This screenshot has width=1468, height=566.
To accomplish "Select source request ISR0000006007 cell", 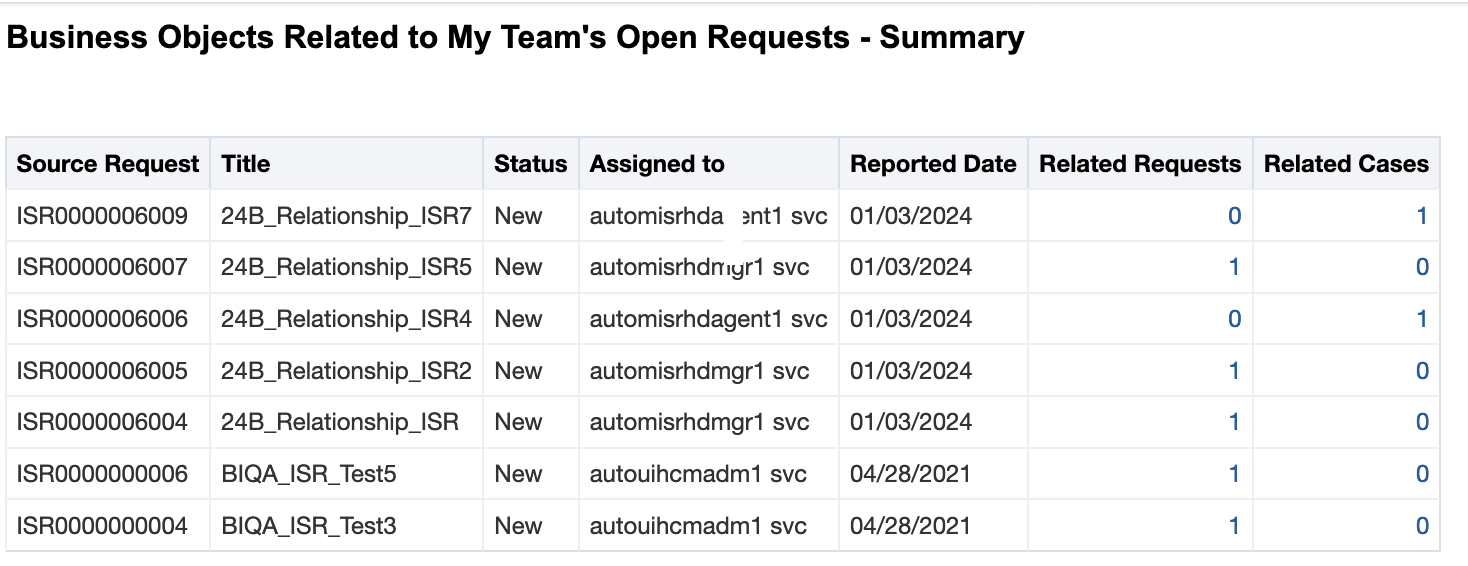I will click(x=108, y=267).
